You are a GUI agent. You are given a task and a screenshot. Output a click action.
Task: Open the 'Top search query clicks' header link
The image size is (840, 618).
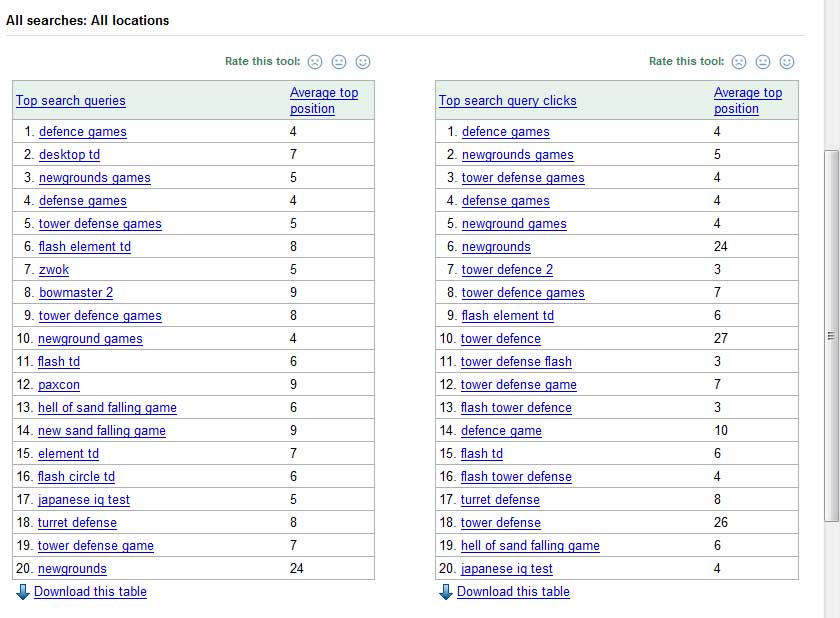(507, 101)
